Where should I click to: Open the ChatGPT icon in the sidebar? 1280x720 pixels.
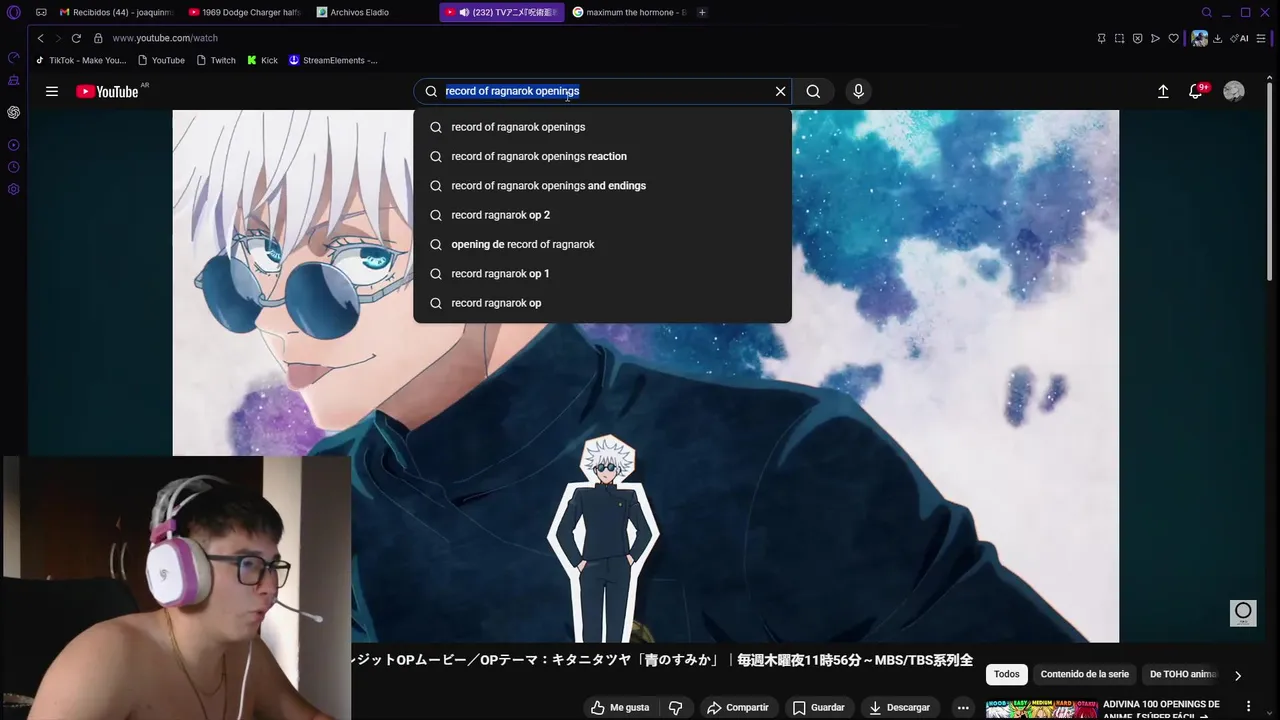point(14,112)
